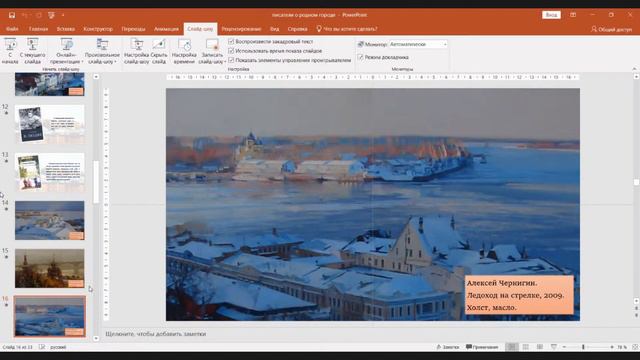The image size is (640, 360).
Task: Start slideshow from beginning (С начала)
Action: click(10, 51)
